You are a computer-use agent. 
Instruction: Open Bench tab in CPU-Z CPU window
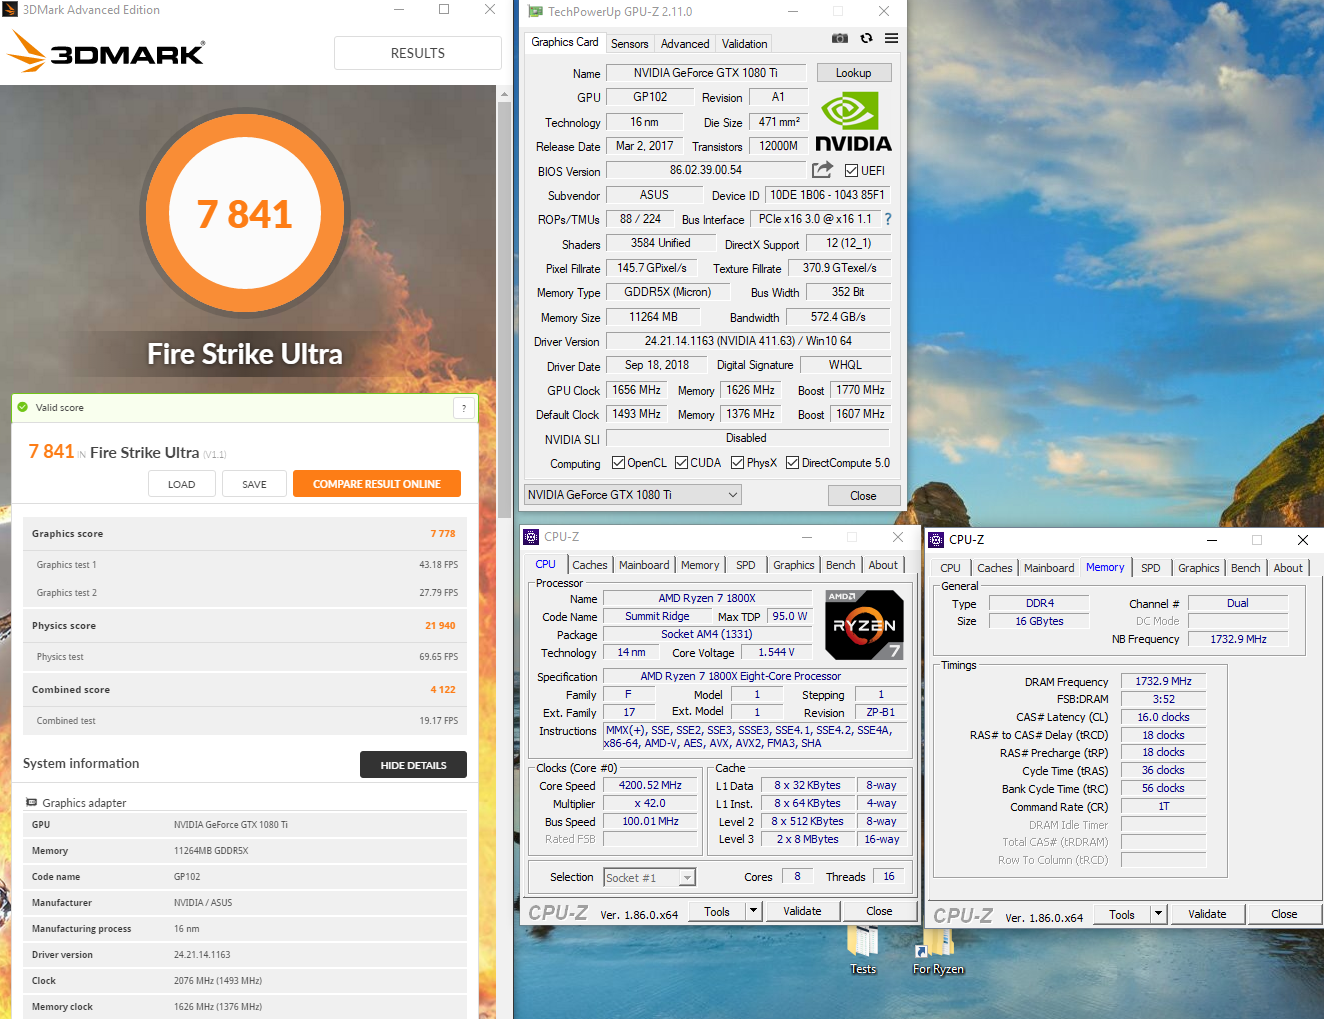841,565
